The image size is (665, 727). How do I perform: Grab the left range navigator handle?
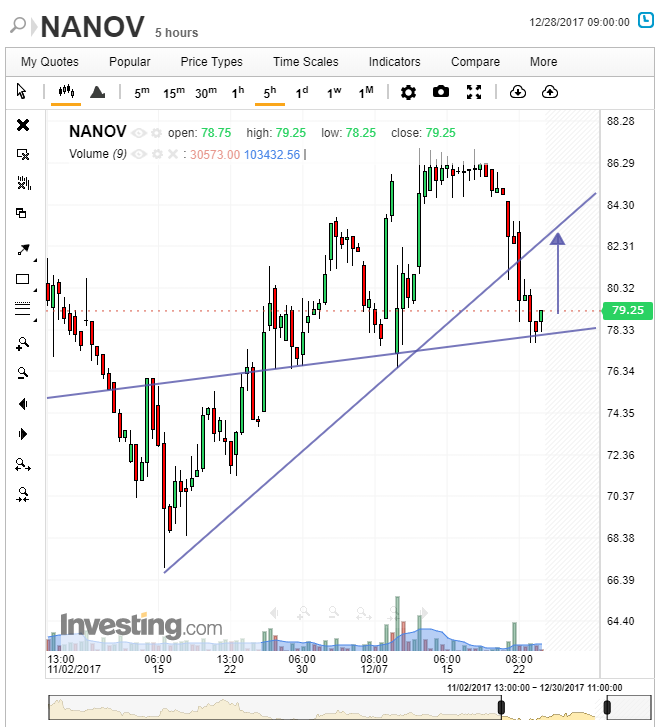(x=501, y=708)
